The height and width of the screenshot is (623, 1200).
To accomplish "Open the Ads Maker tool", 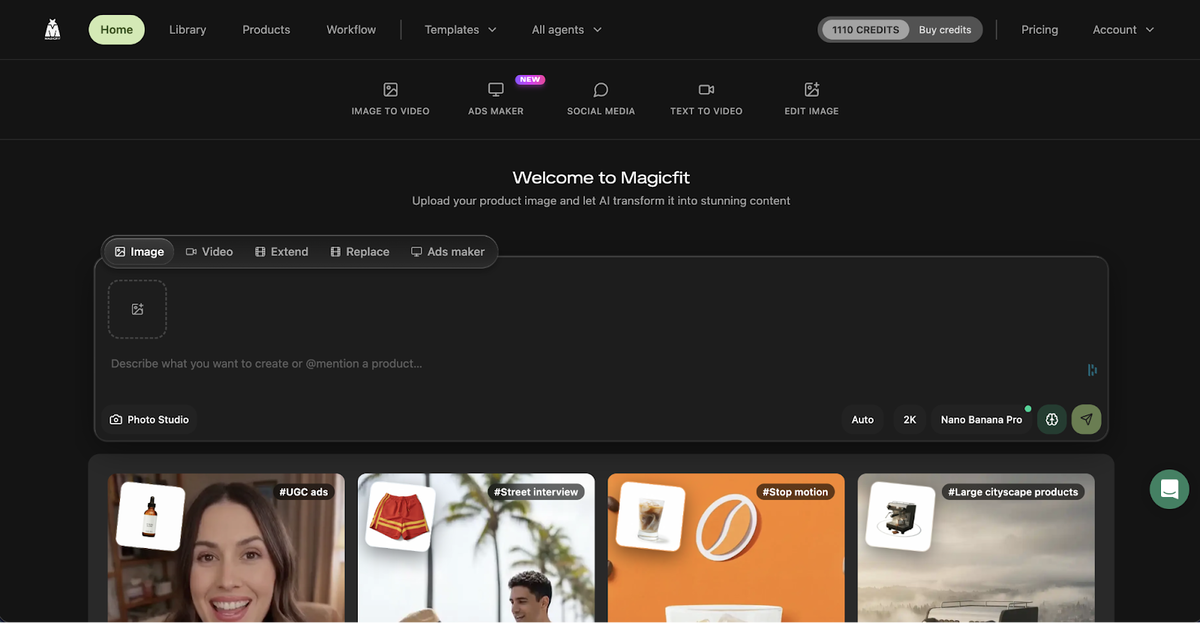I will tap(496, 98).
